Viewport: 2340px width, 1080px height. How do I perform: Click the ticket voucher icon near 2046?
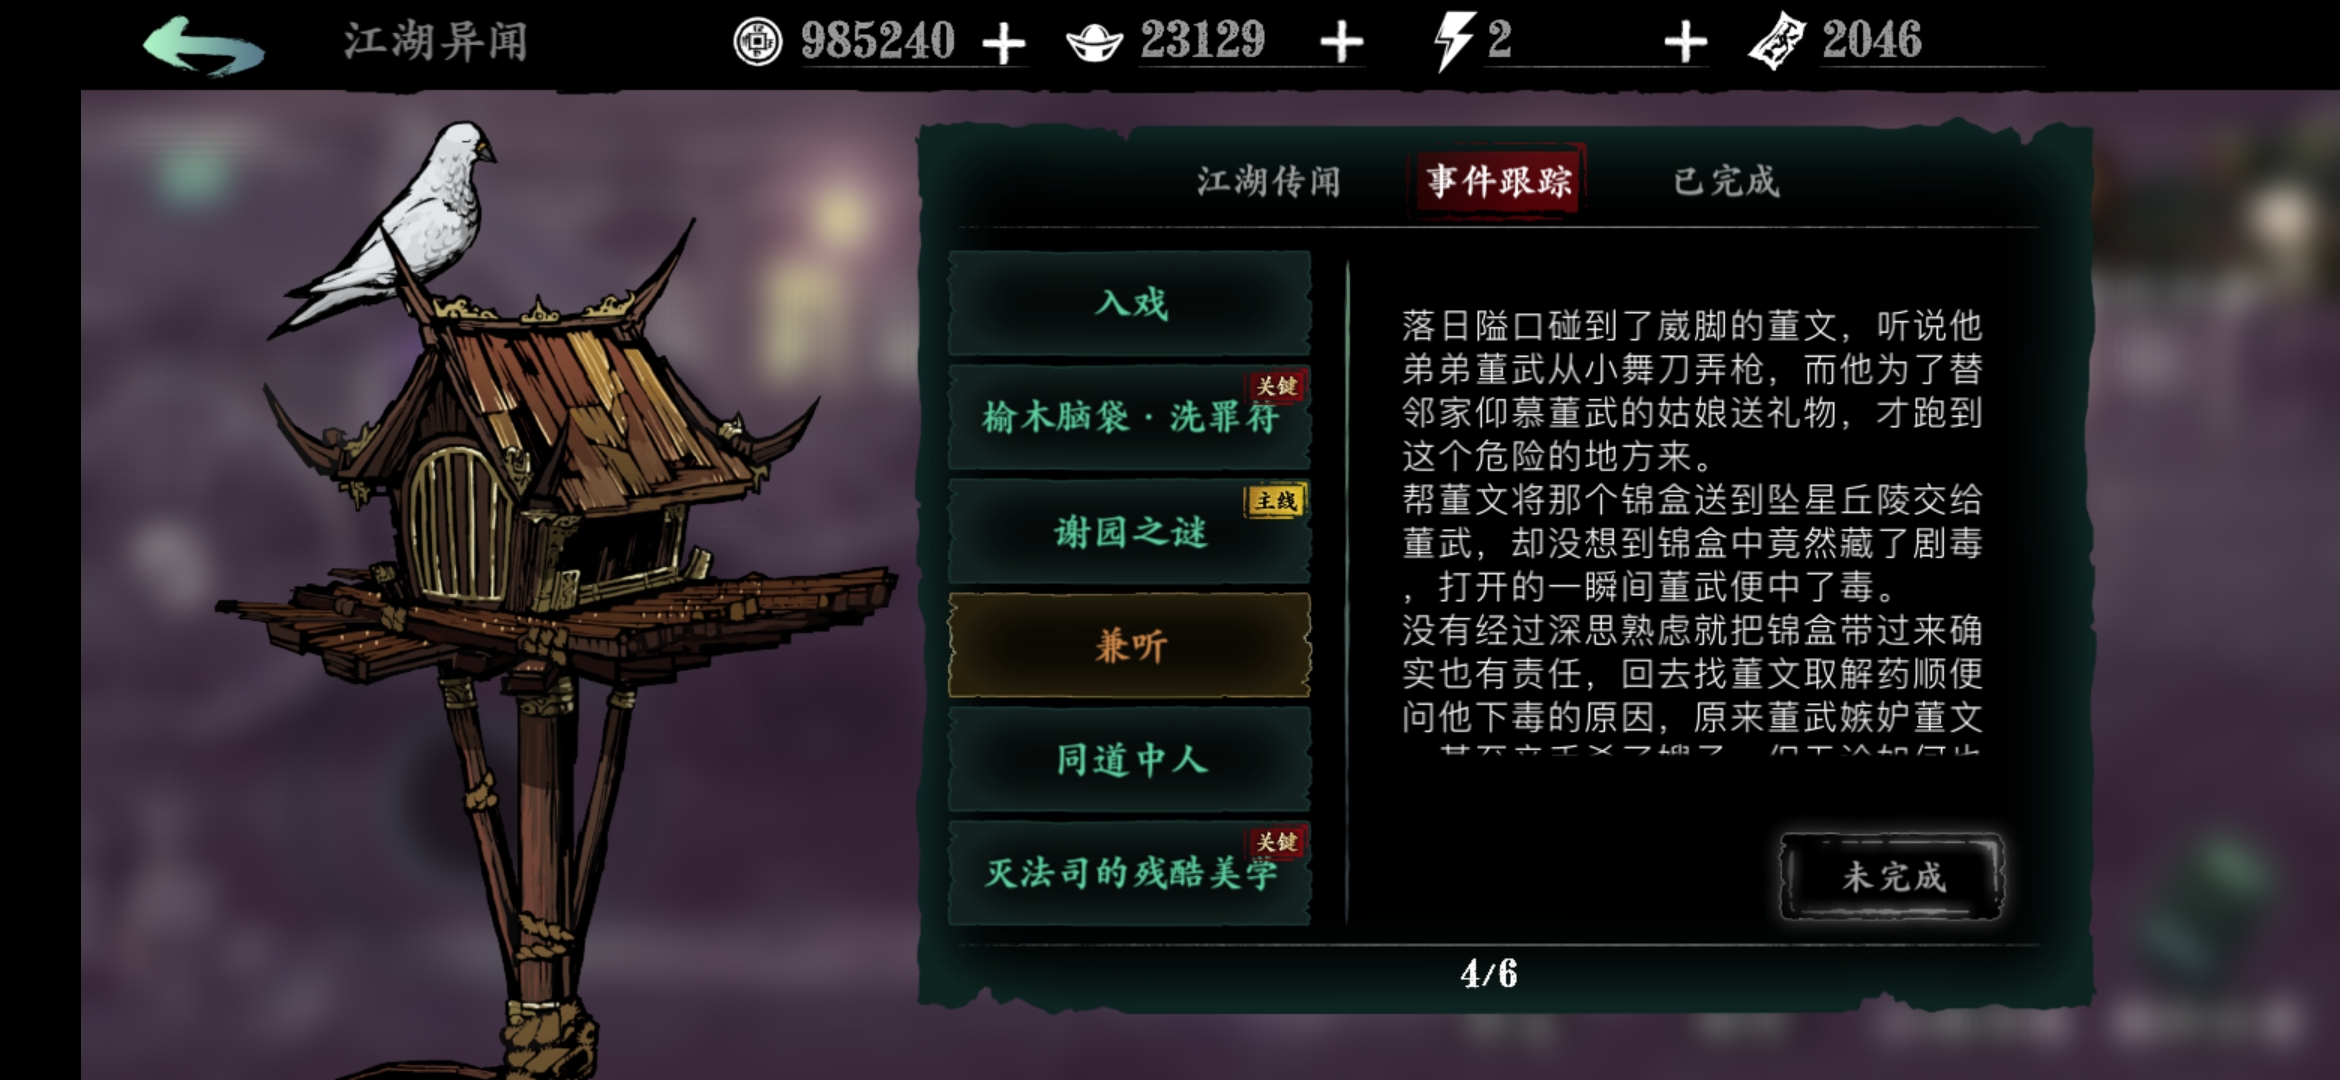(x=1776, y=42)
